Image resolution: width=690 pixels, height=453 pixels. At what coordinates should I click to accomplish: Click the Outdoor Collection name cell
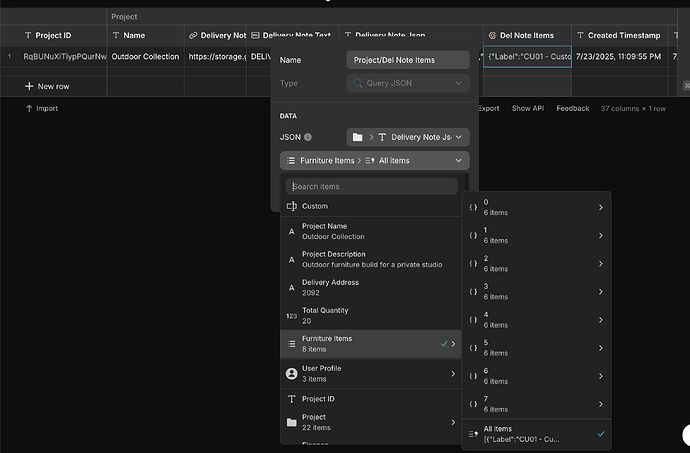coord(145,56)
